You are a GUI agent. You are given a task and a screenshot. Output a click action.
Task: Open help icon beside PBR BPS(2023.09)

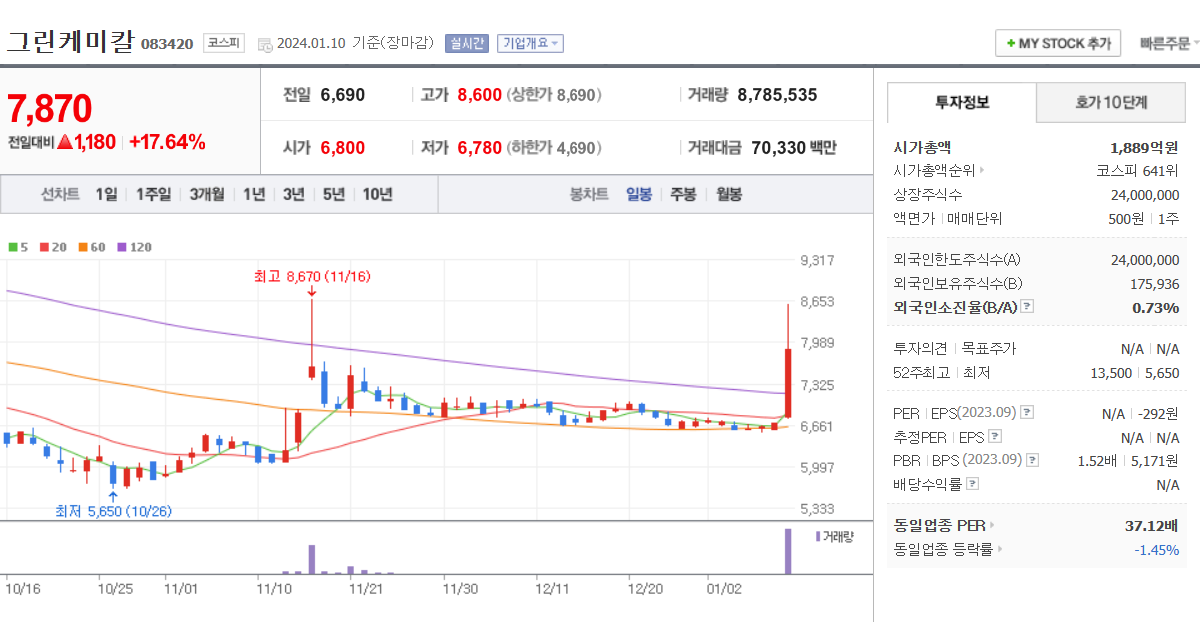pos(1033,460)
